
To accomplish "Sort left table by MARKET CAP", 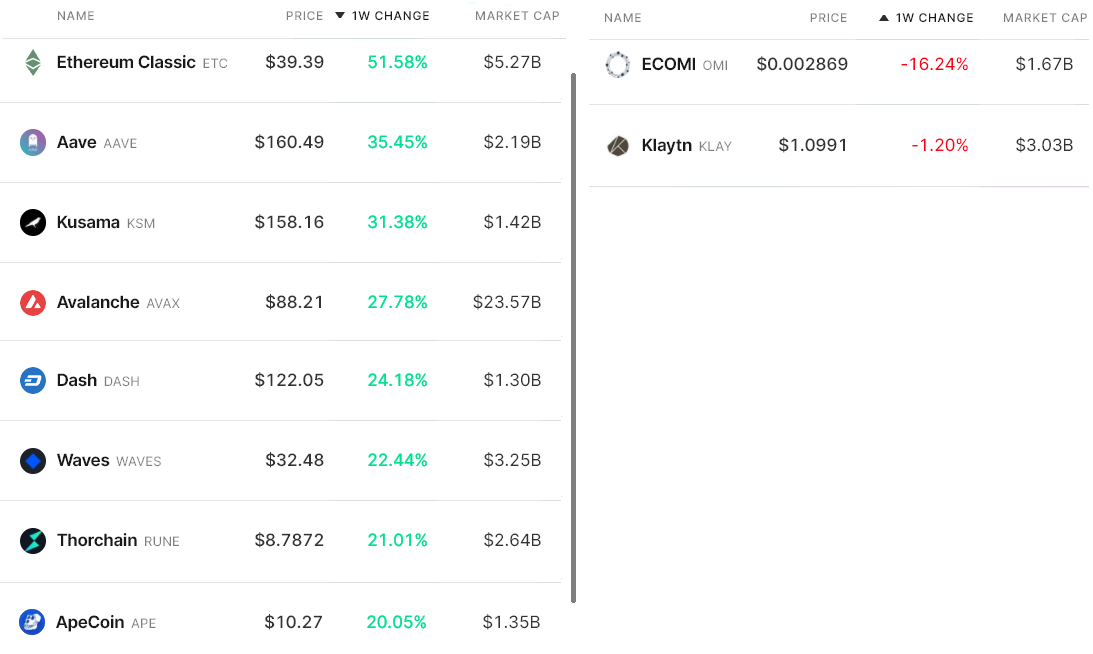I will tap(517, 15).
